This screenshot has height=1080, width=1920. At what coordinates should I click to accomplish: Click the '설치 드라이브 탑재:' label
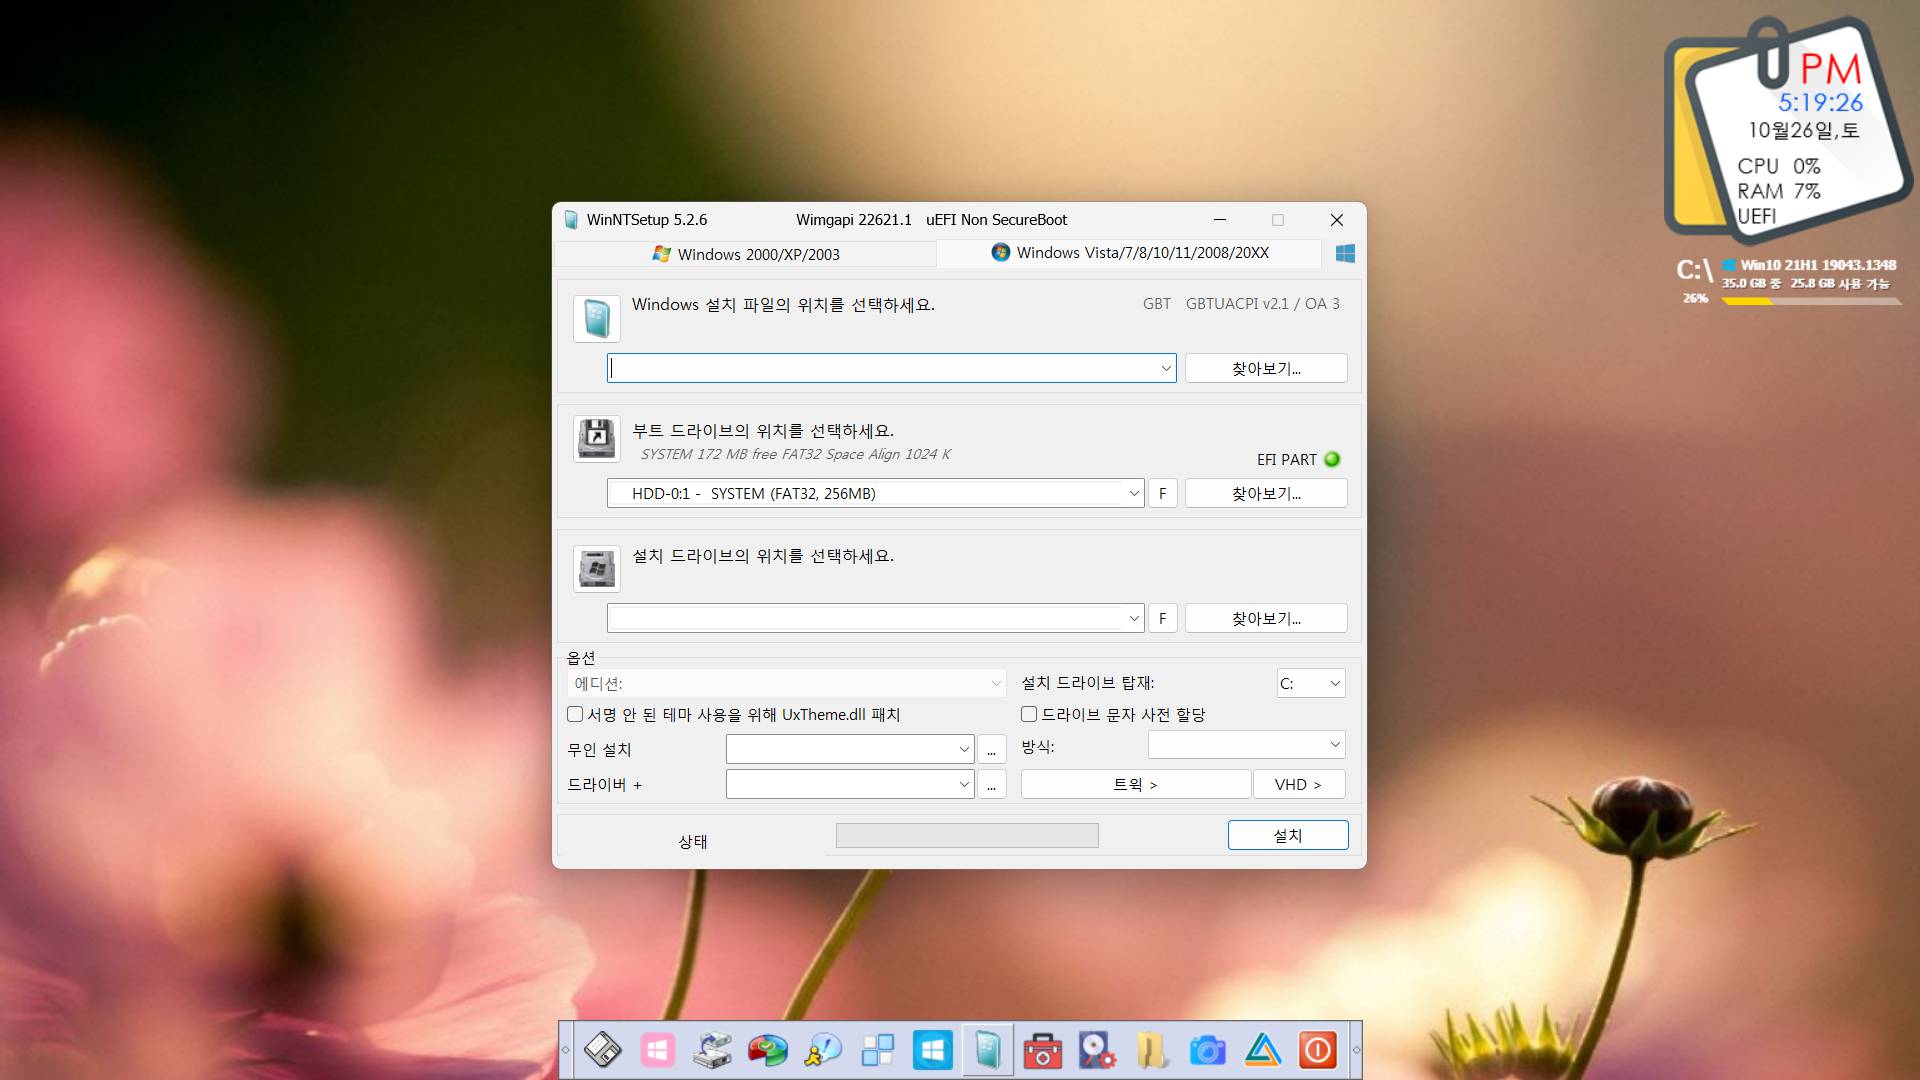tap(1087, 683)
